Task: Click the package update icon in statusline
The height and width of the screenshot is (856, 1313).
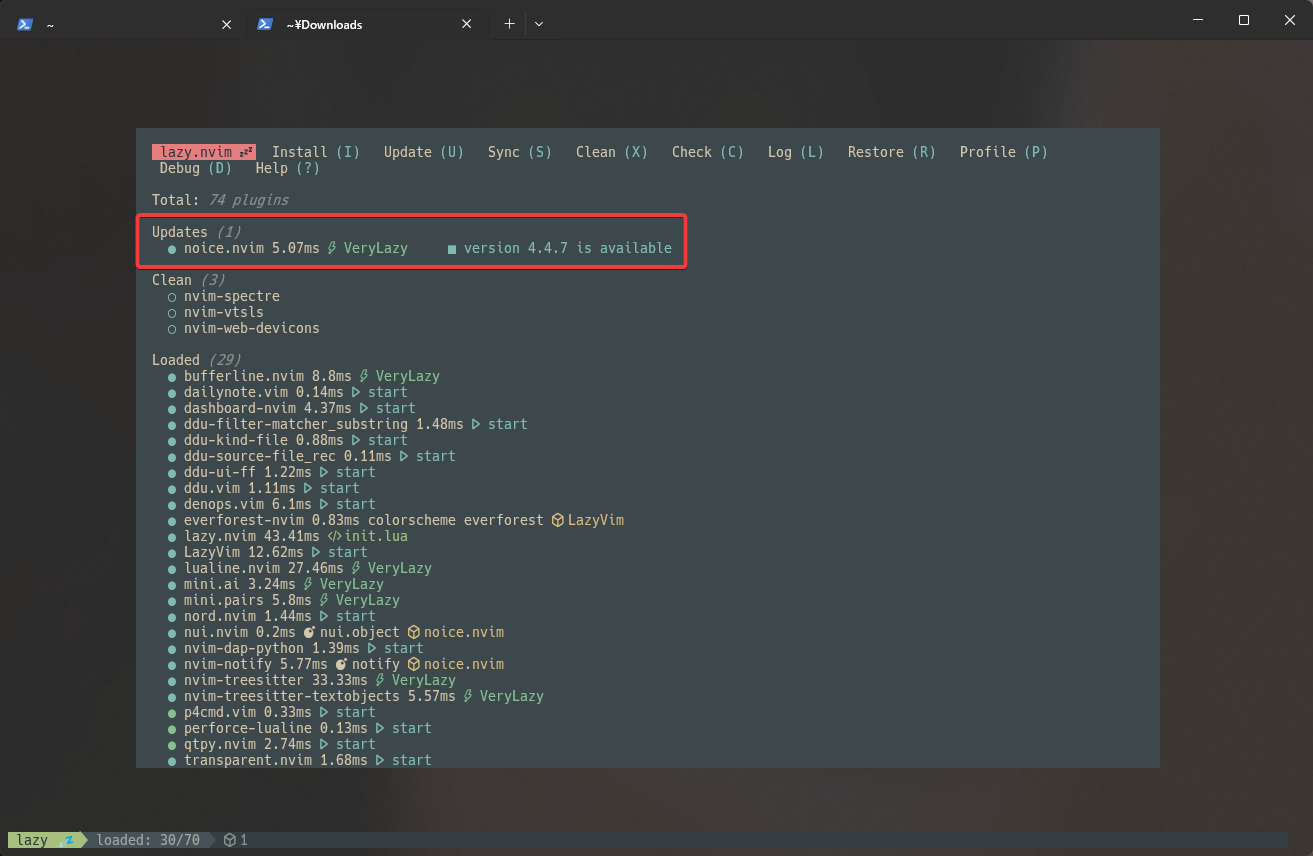Action: [x=230, y=840]
